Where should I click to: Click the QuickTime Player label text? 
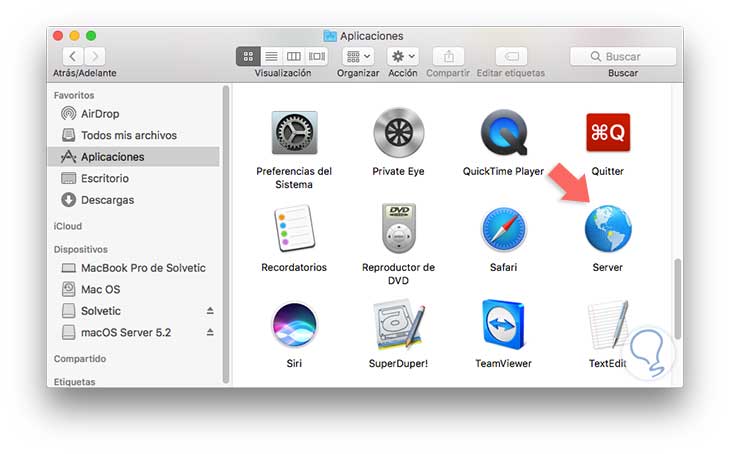(503, 171)
